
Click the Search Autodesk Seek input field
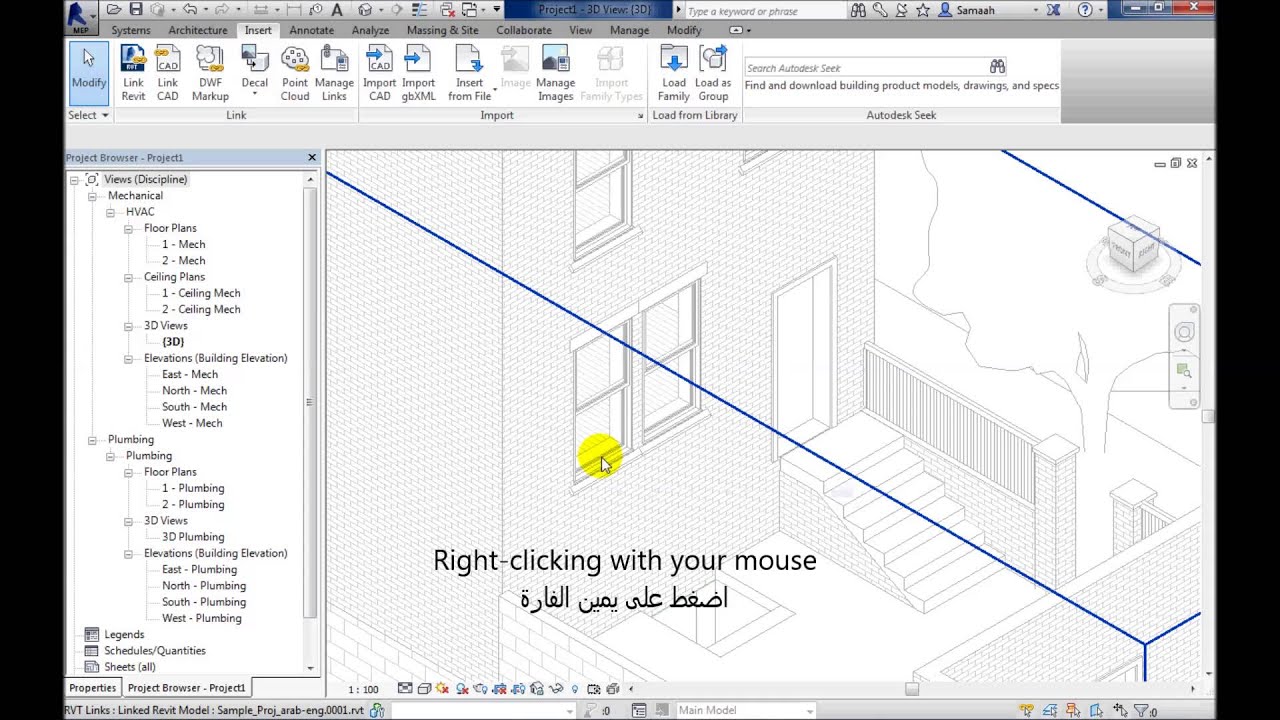[x=866, y=68]
